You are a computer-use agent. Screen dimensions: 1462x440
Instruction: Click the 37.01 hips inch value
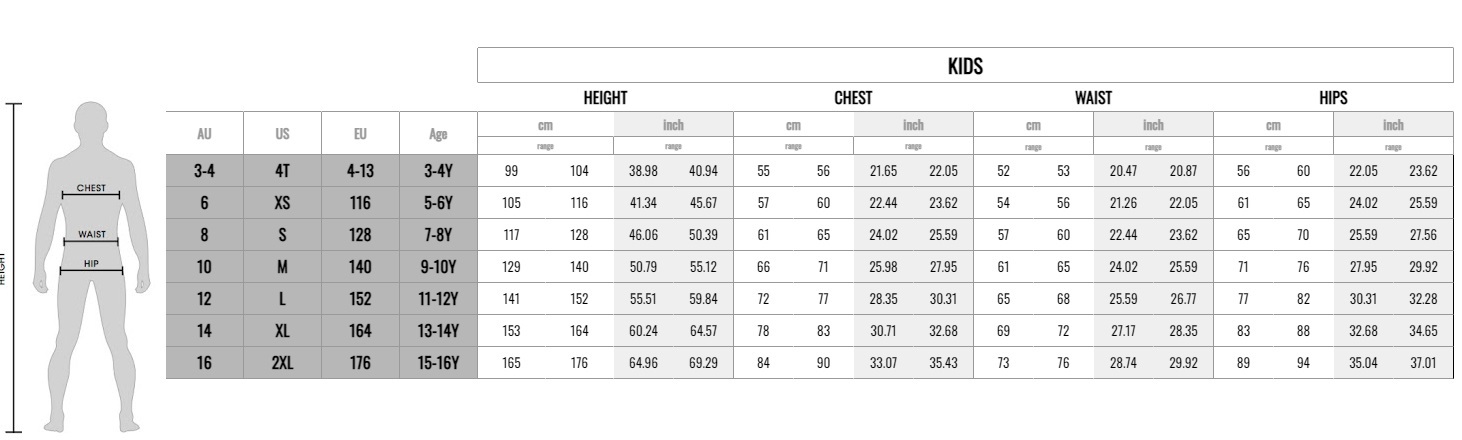coord(1423,363)
